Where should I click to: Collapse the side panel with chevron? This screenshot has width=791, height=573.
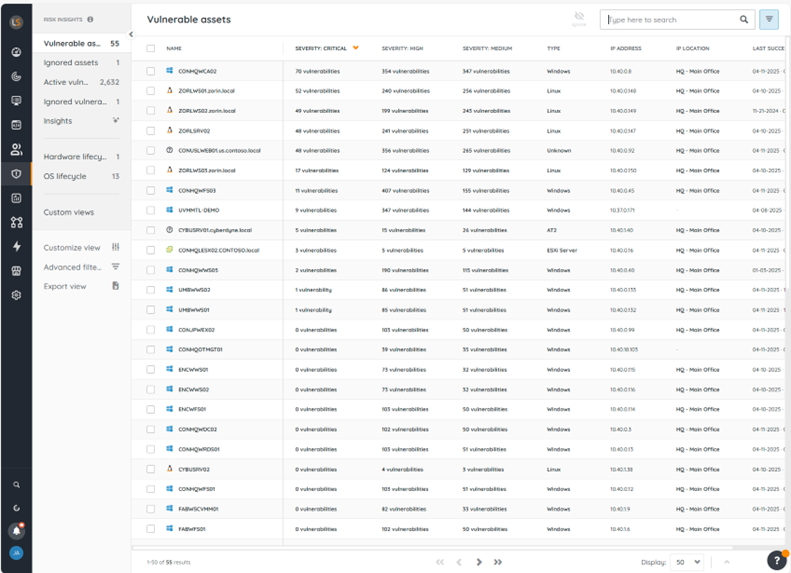pyautogui.click(x=131, y=34)
